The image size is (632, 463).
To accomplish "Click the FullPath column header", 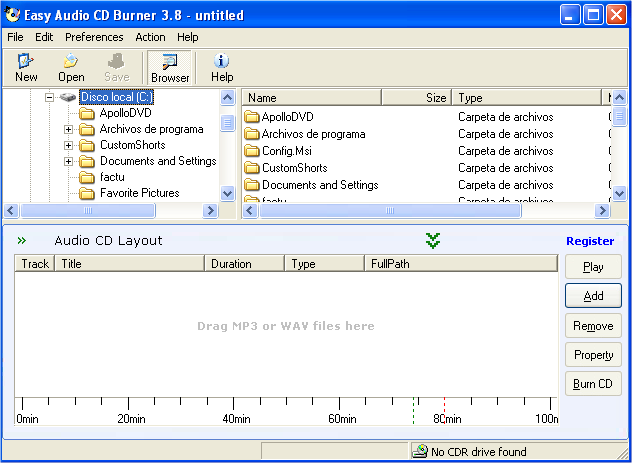I will (461, 264).
